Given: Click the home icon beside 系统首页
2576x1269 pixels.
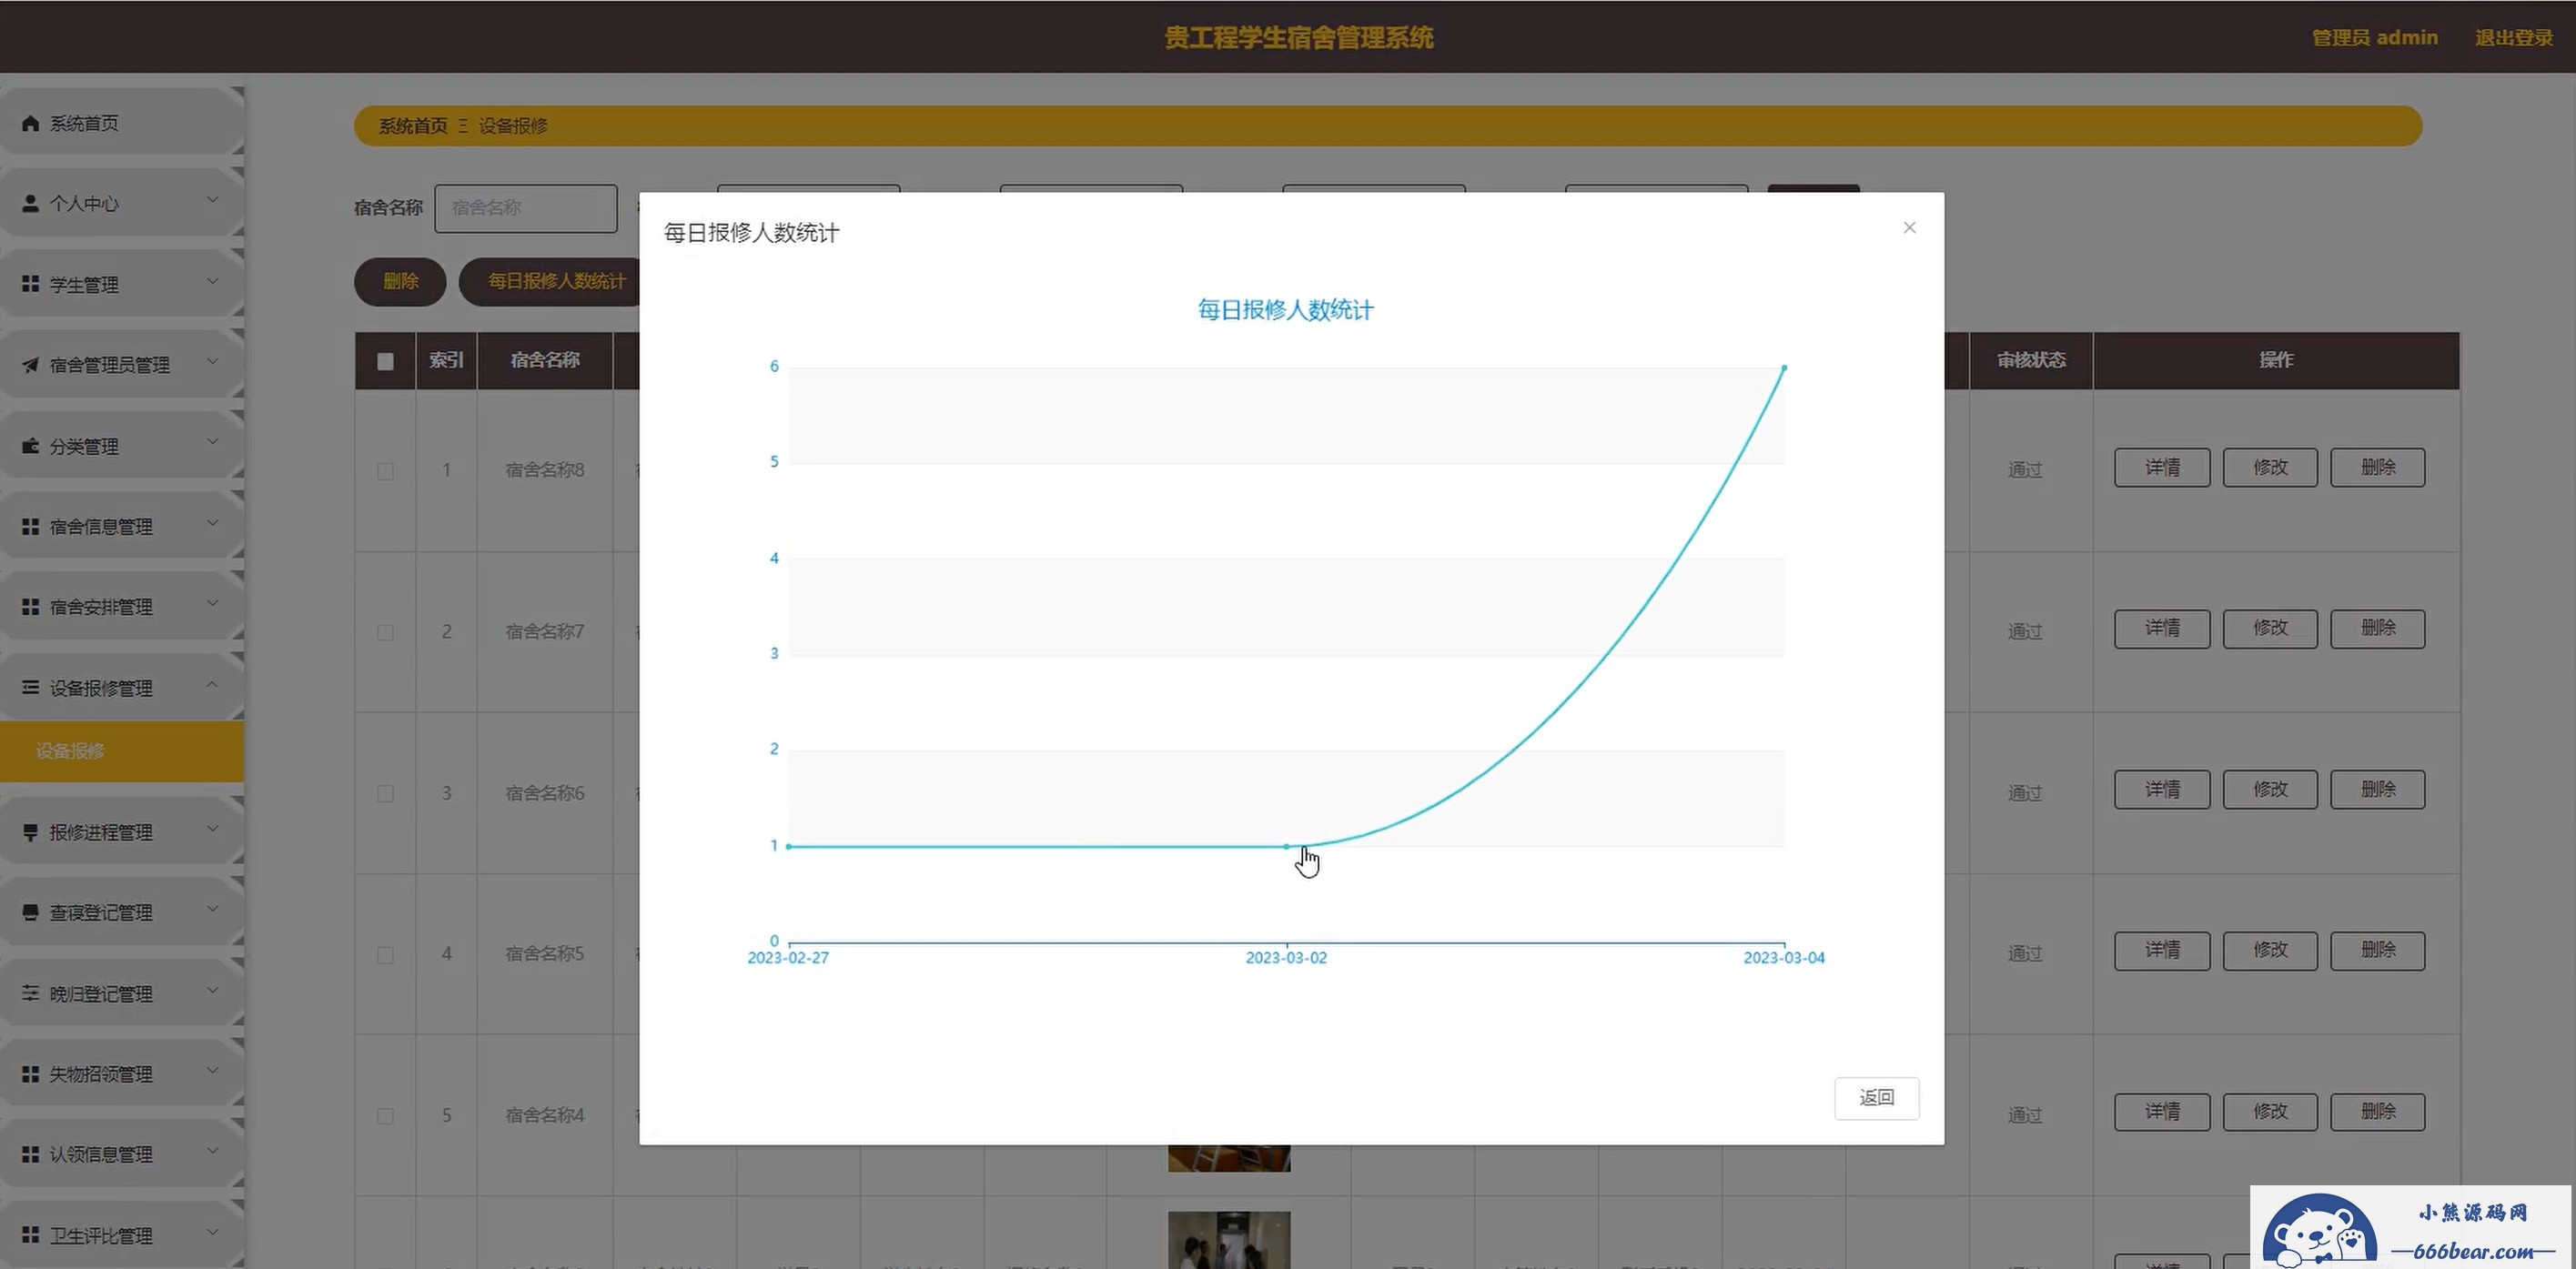Looking at the screenshot, I should [30, 123].
